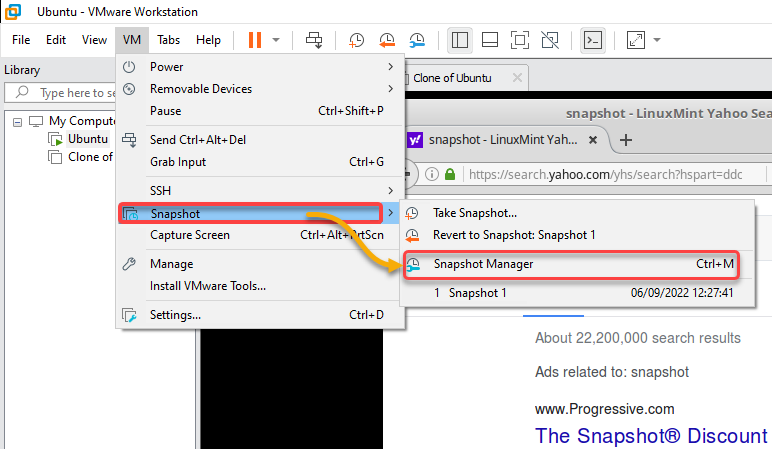Screen dimensions: 772x449
Task: Select the snapshot - LinuxMint Yahoo browser tab
Action: click(503, 140)
